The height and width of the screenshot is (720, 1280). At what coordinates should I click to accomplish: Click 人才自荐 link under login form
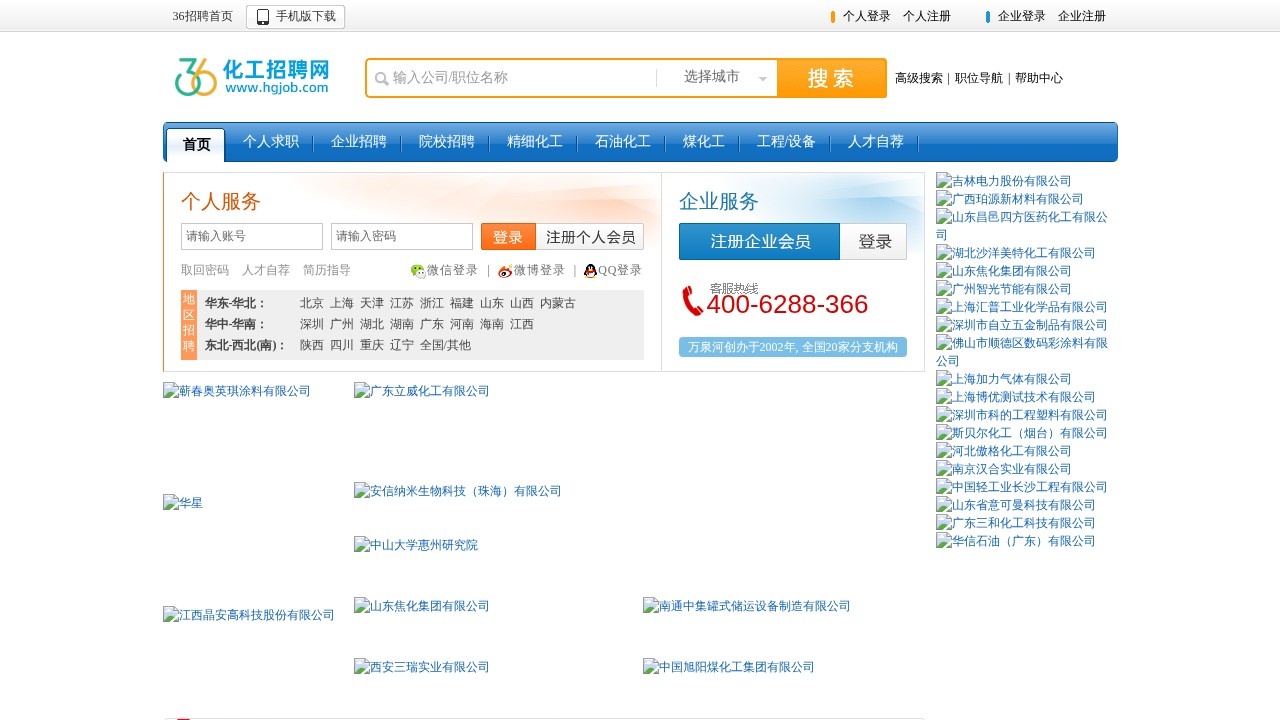(266, 270)
